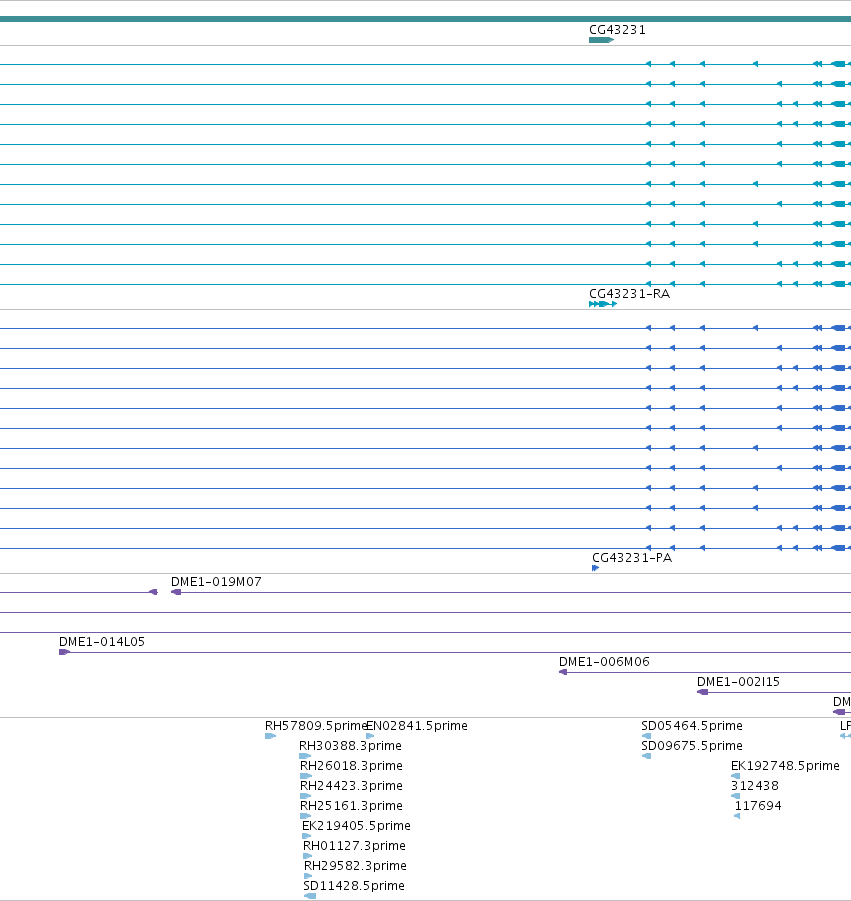
Task: Select the arrow left of DME1-019M07 clone
Action: pos(153,592)
